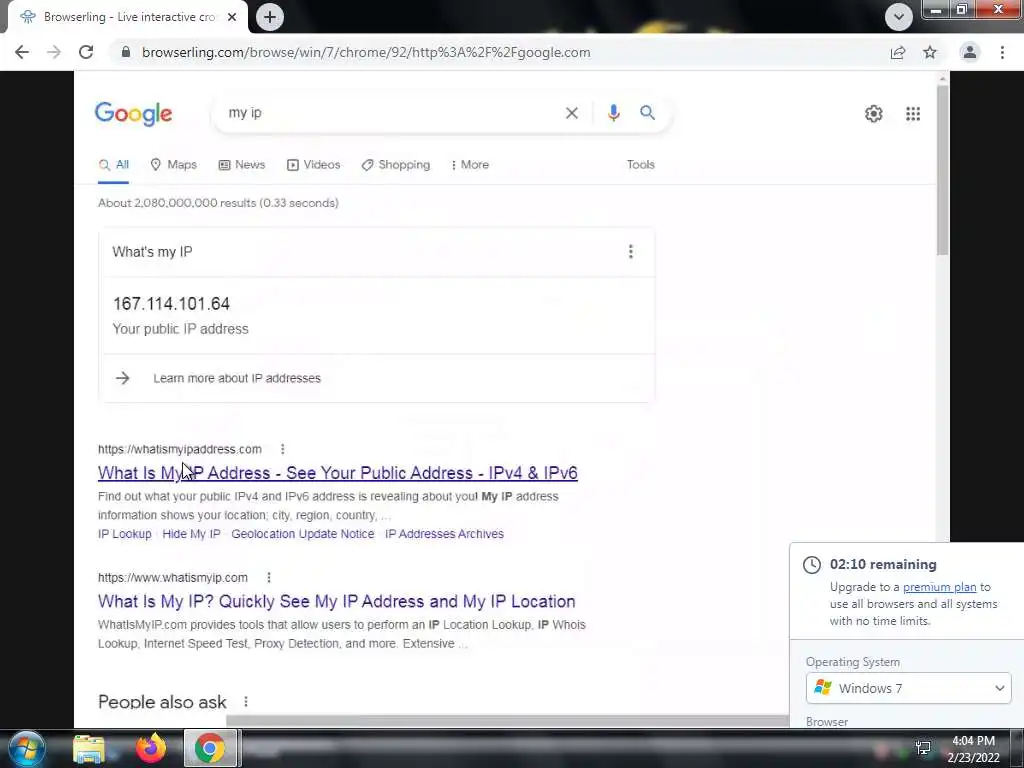The width and height of the screenshot is (1024, 768).
Task: Click the Google logo
Action: tap(133, 114)
